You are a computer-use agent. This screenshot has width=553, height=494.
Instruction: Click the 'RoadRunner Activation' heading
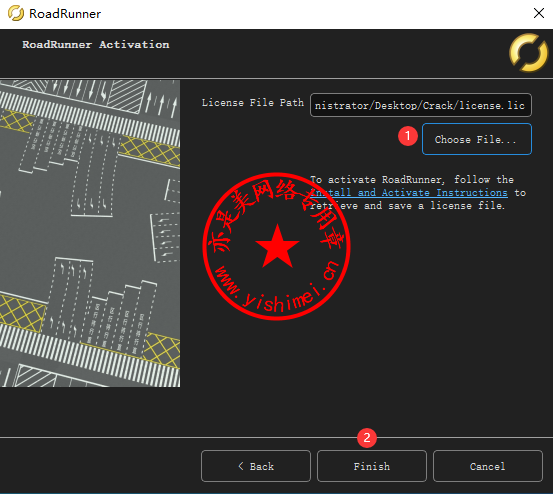[96, 45]
